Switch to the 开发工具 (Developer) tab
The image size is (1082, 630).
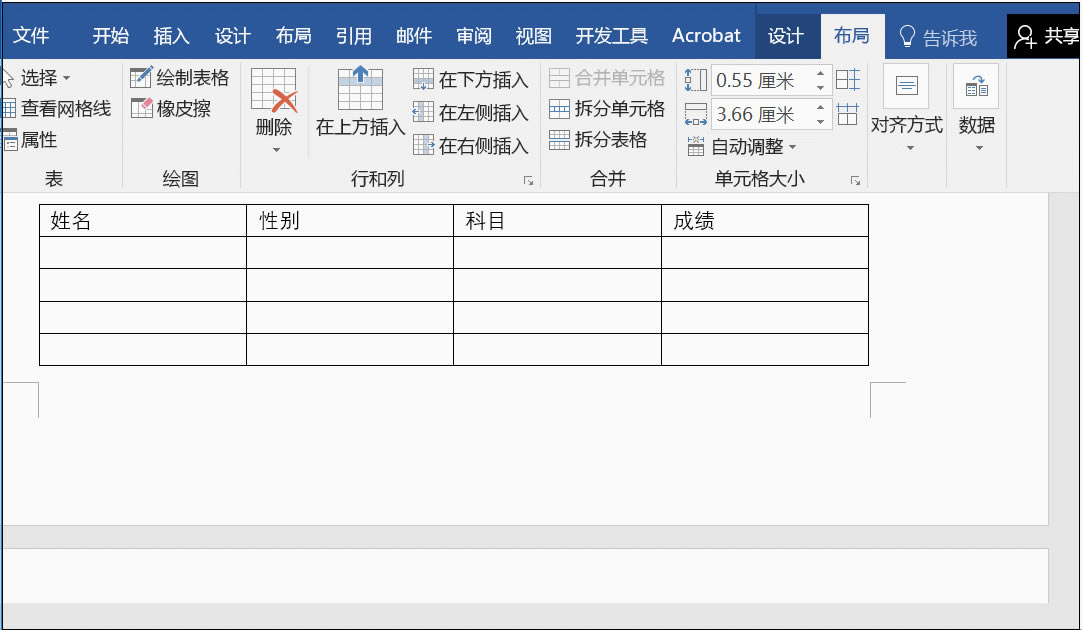[x=611, y=36]
